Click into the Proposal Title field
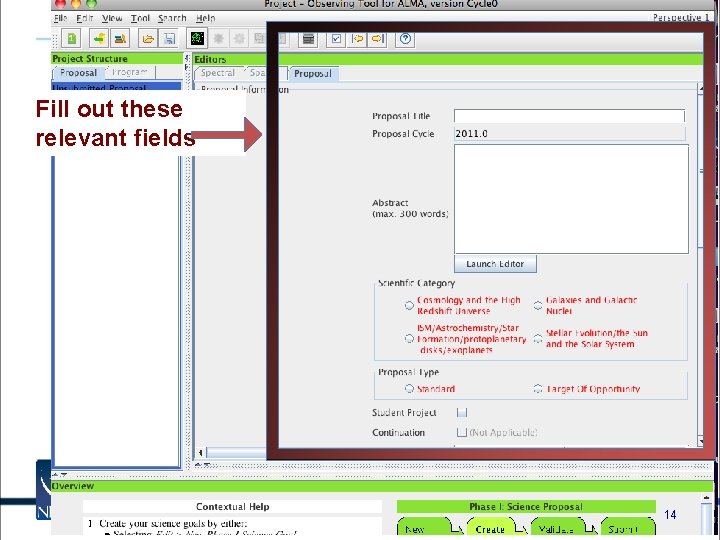Image resolution: width=720 pixels, height=540 pixels. click(569, 116)
